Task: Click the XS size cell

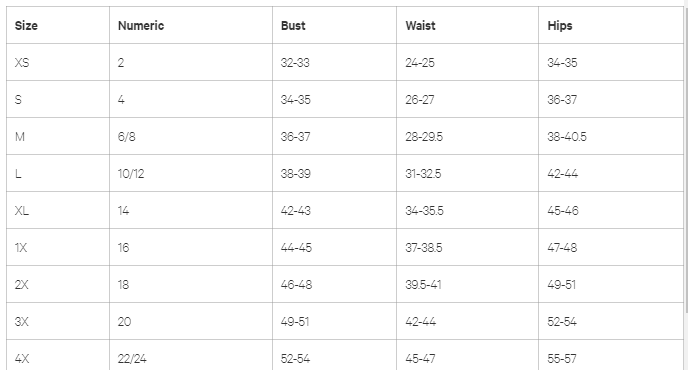Action: [x=22, y=62]
